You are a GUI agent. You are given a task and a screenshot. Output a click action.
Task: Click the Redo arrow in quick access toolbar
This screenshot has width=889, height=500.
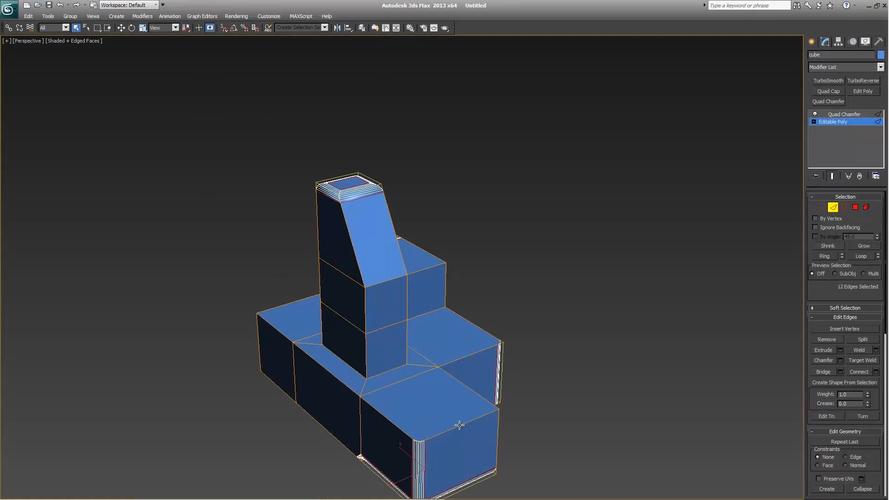tap(77, 5)
